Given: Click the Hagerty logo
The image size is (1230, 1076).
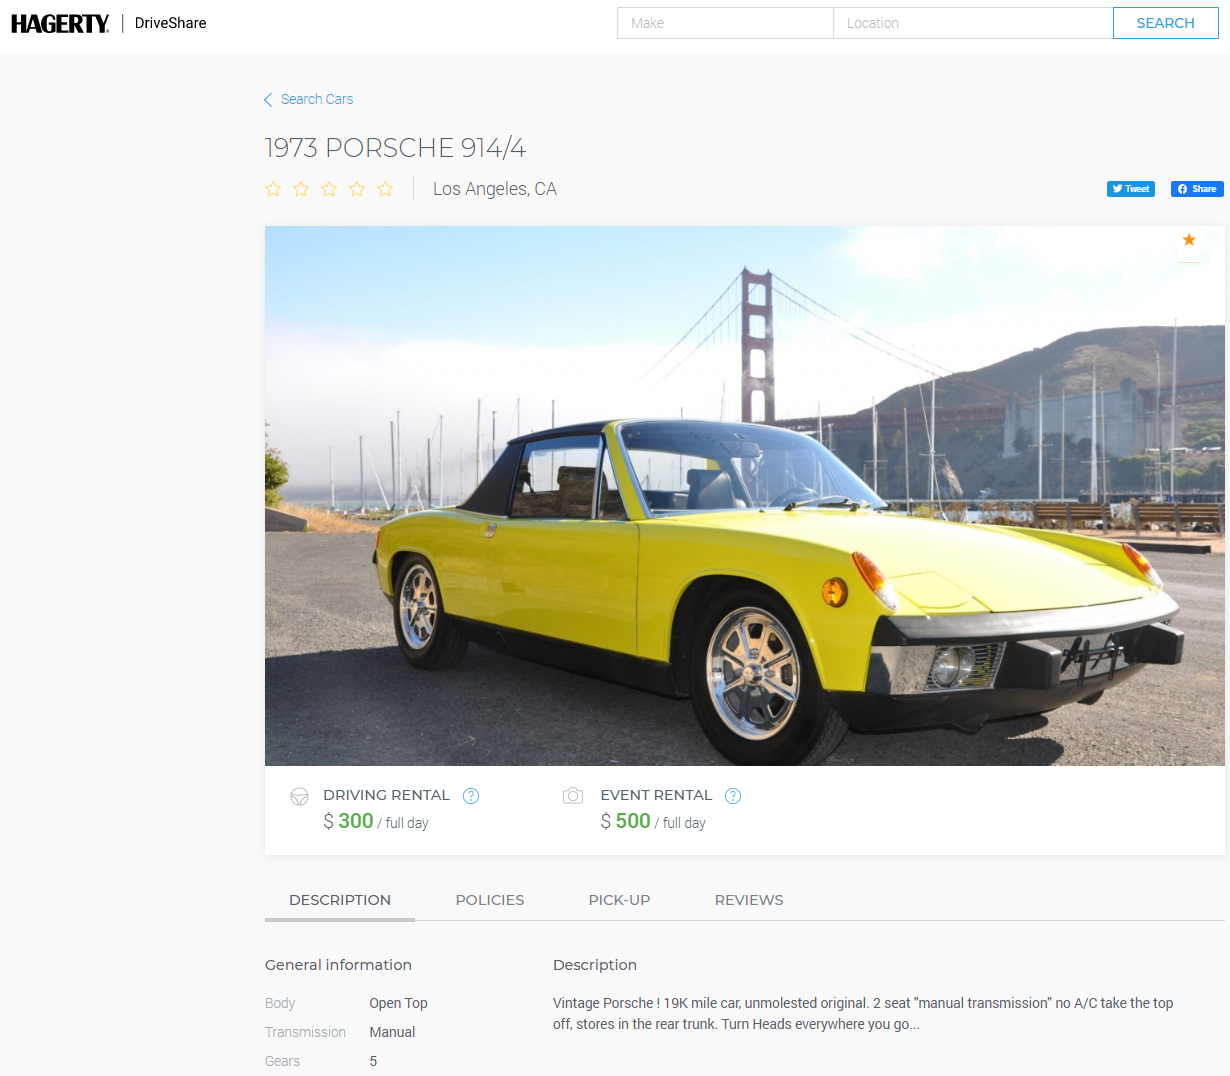Looking at the screenshot, I should [60, 23].
